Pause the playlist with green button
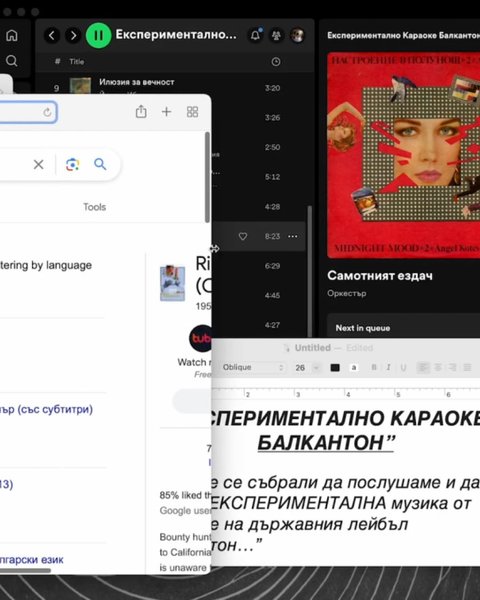The width and height of the screenshot is (480, 600). (x=98, y=36)
